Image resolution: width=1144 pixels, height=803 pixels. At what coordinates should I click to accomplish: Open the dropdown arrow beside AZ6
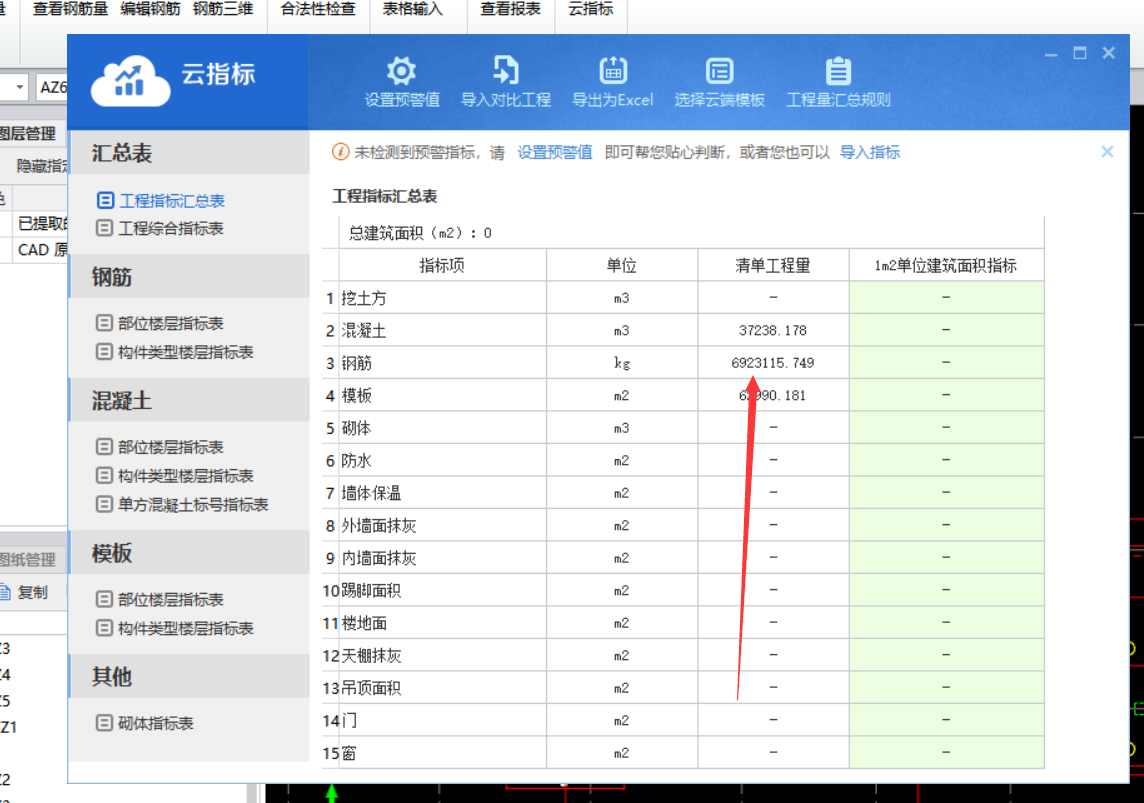20,88
